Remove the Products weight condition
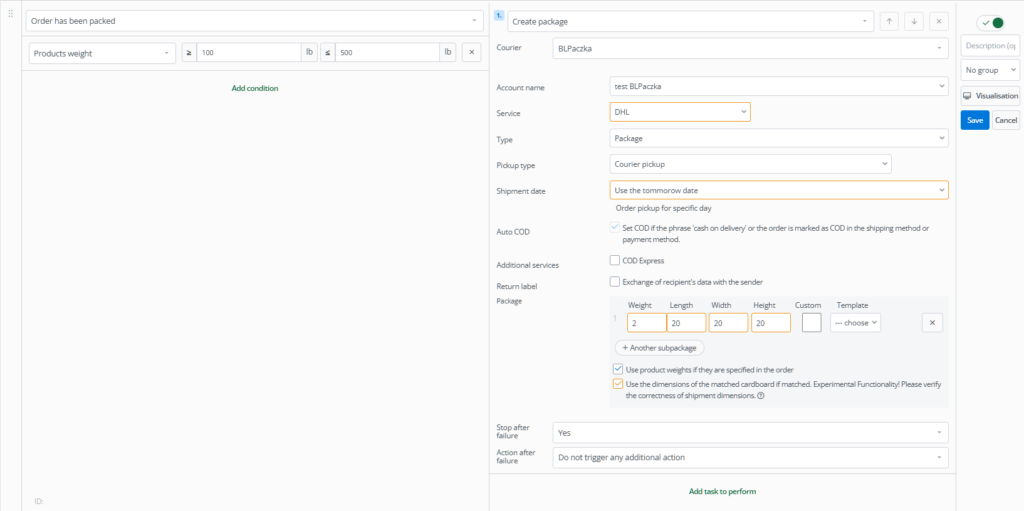This screenshot has height=511, width=1024. (472, 53)
